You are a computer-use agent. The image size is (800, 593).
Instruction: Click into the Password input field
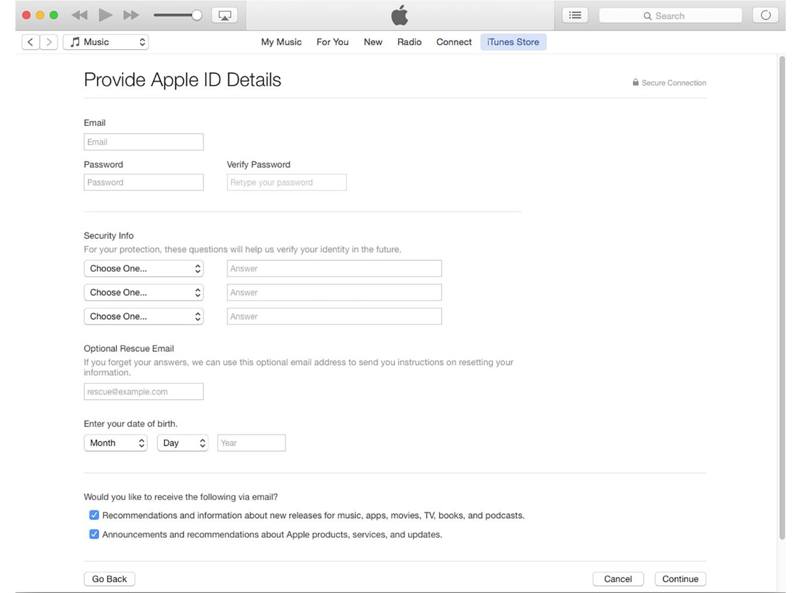143,182
